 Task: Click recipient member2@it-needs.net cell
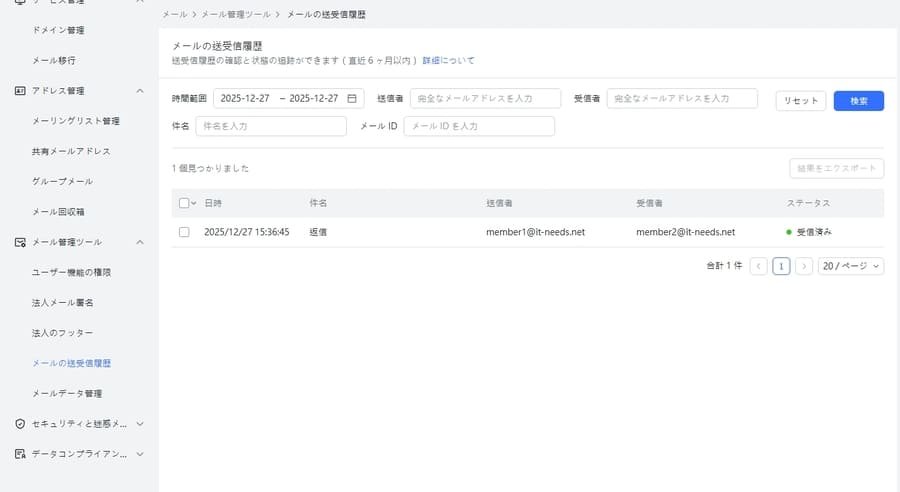685,232
